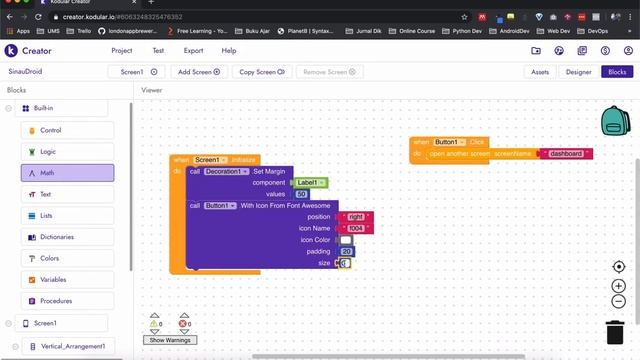Switch to the Designer view
Image resolution: width=640 pixels, height=360 pixels.
(578, 72)
